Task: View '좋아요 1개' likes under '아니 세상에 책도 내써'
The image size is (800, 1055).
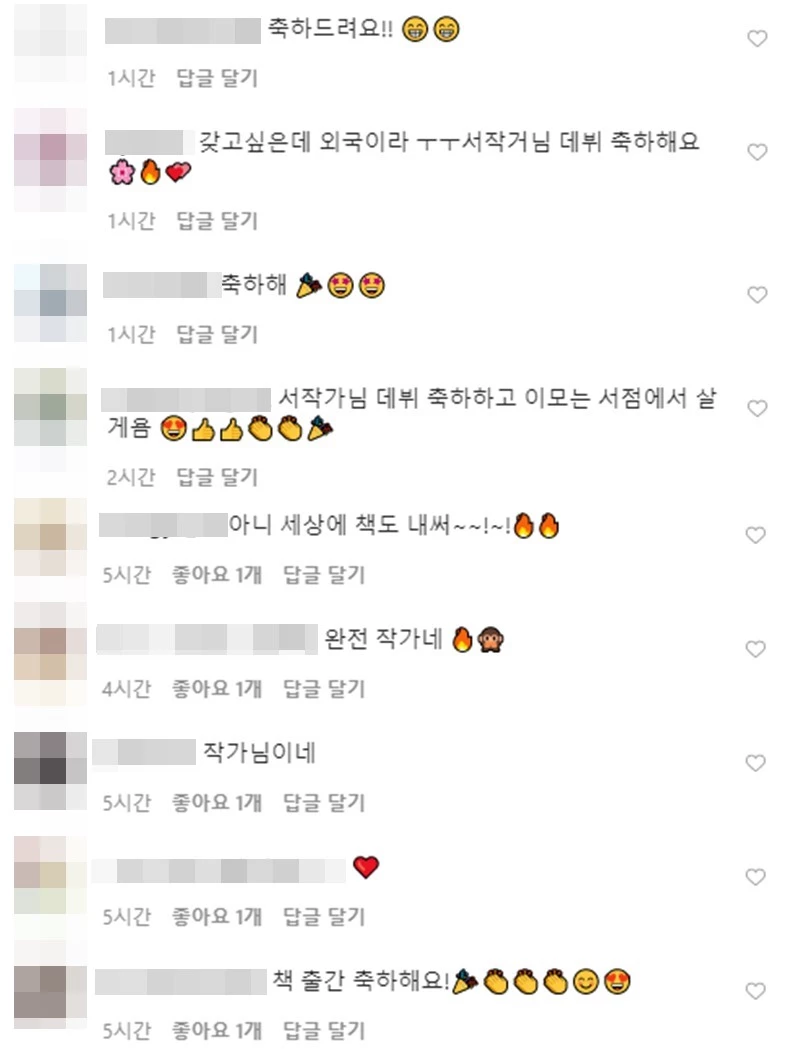Action: click(217, 575)
